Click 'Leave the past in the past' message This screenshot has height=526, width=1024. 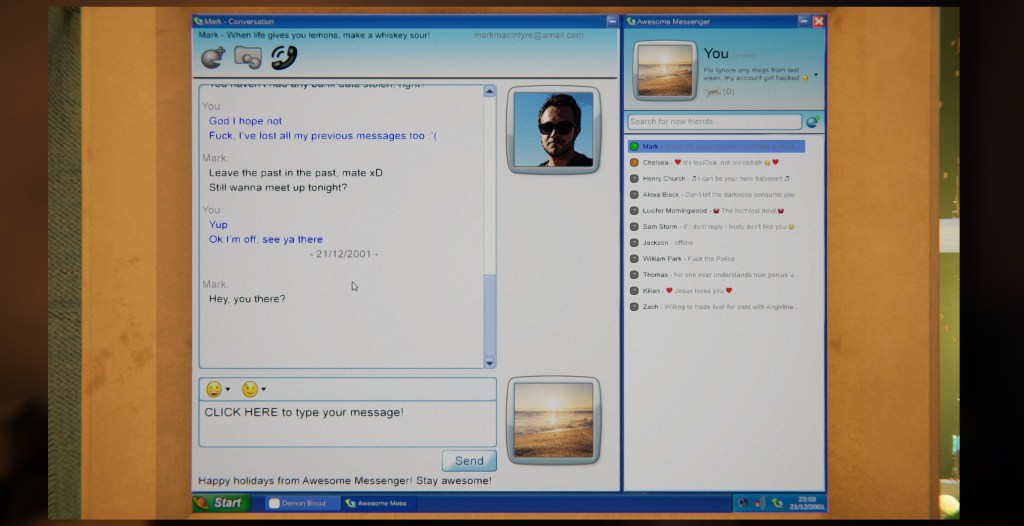296,173
